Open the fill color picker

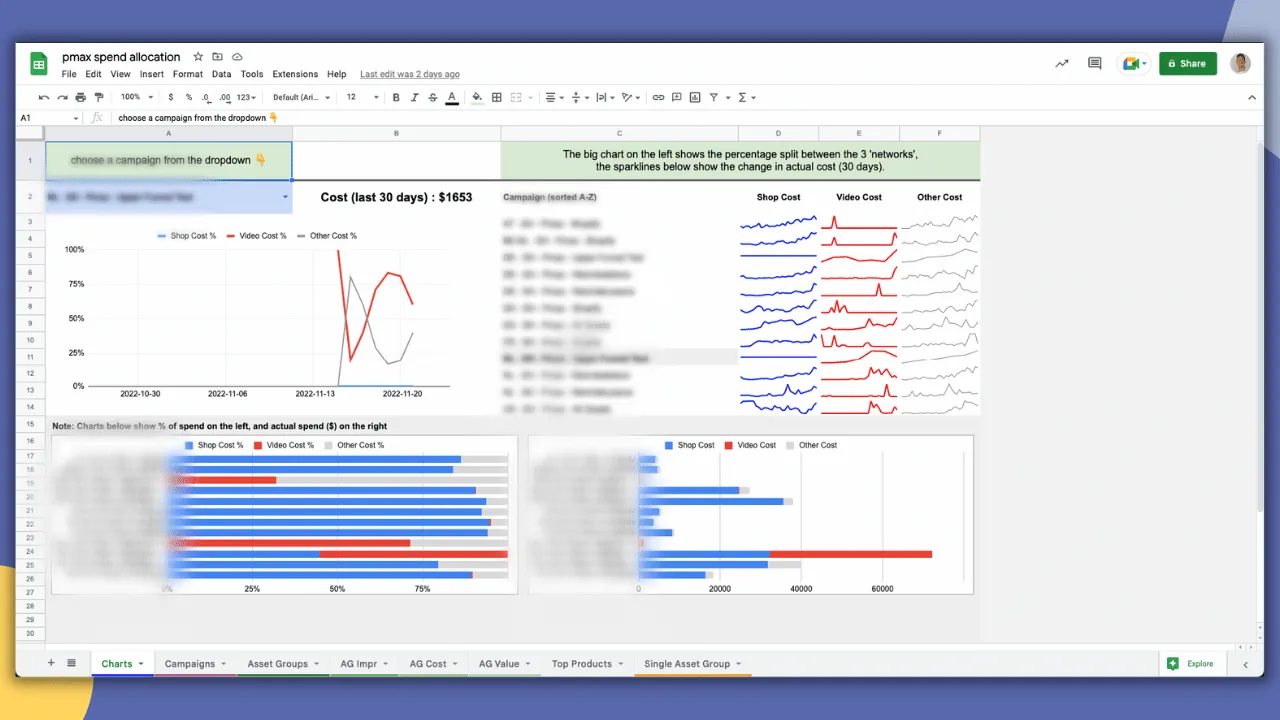(477, 97)
